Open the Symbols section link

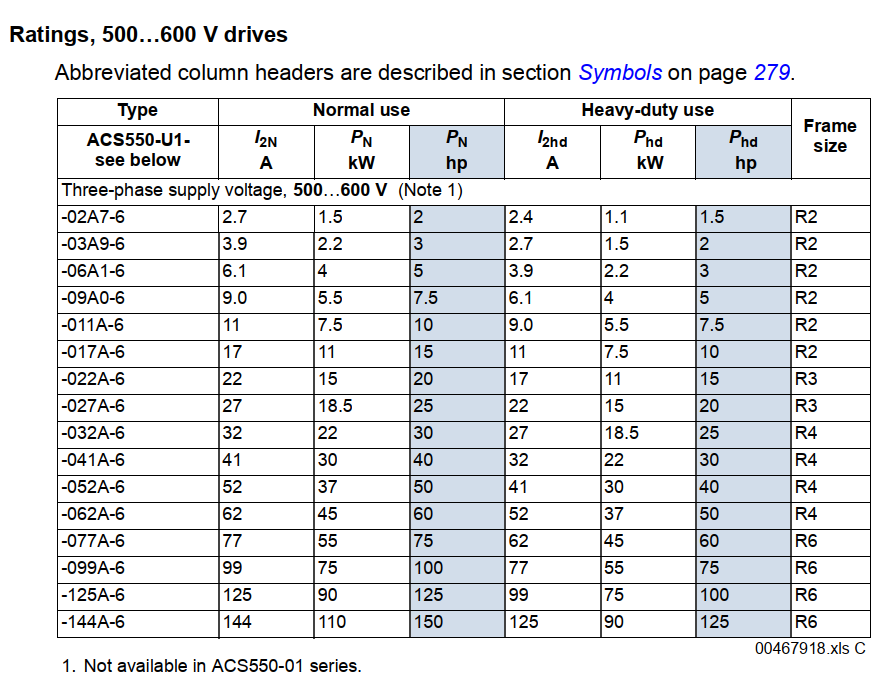(x=620, y=72)
